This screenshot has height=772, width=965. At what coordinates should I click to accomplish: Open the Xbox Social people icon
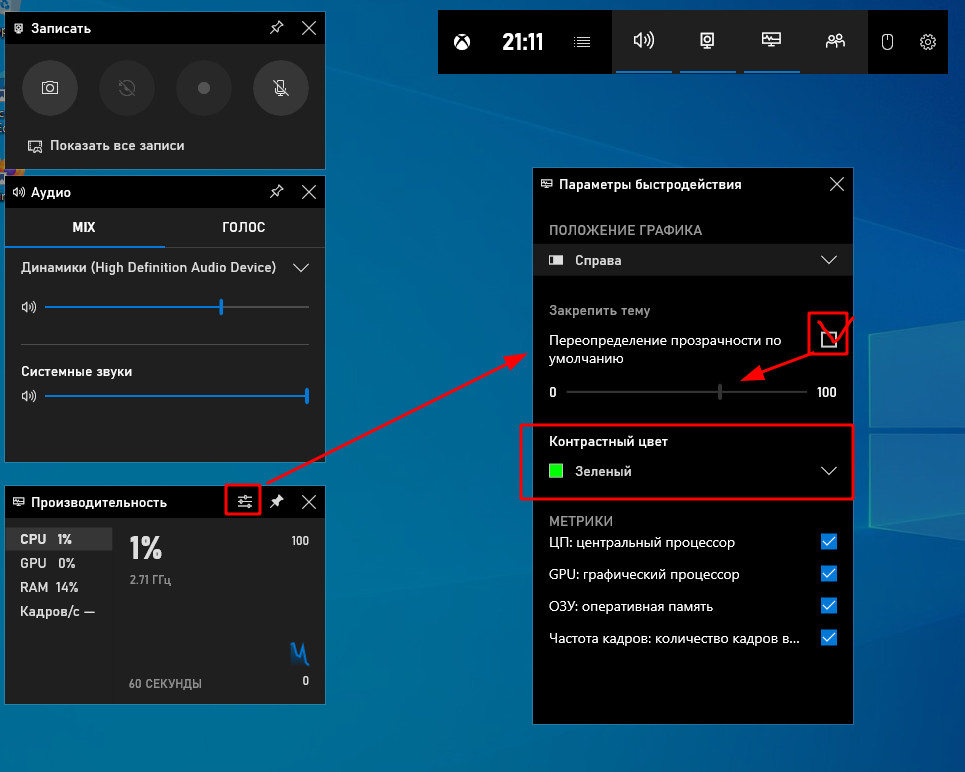(x=835, y=41)
